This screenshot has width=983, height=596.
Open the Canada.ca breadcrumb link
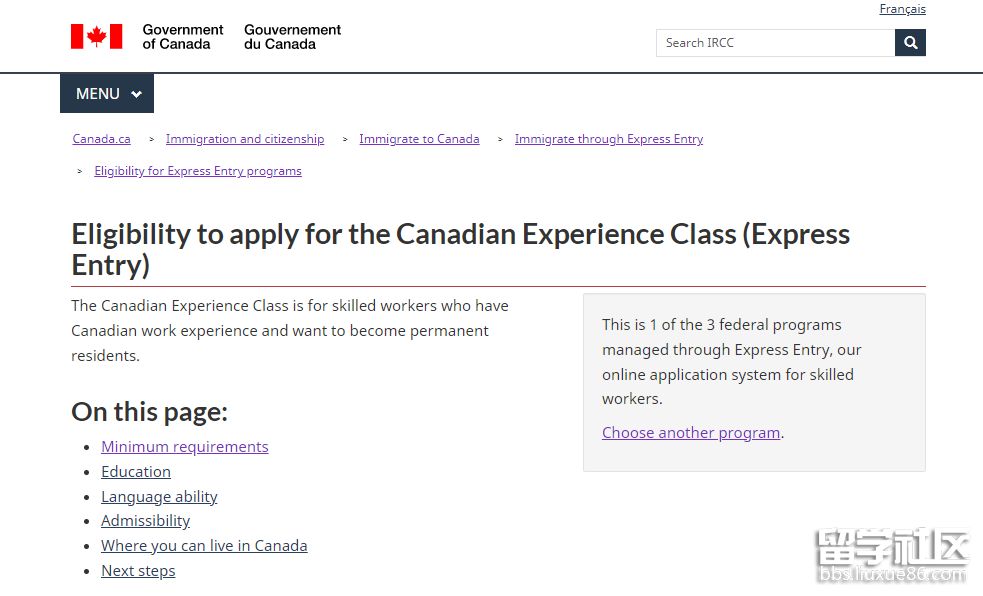[102, 139]
